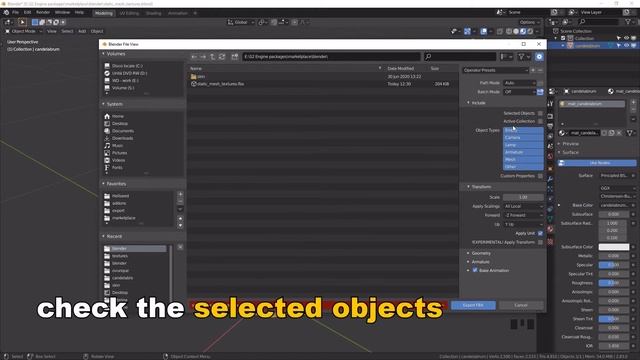This screenshot has height=360, width=640.
Task: Click the Export FBX button
Action: tap(473, 305)
